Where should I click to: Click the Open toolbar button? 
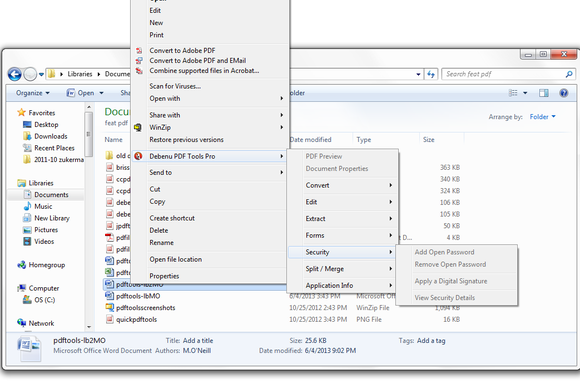point(81,93)
